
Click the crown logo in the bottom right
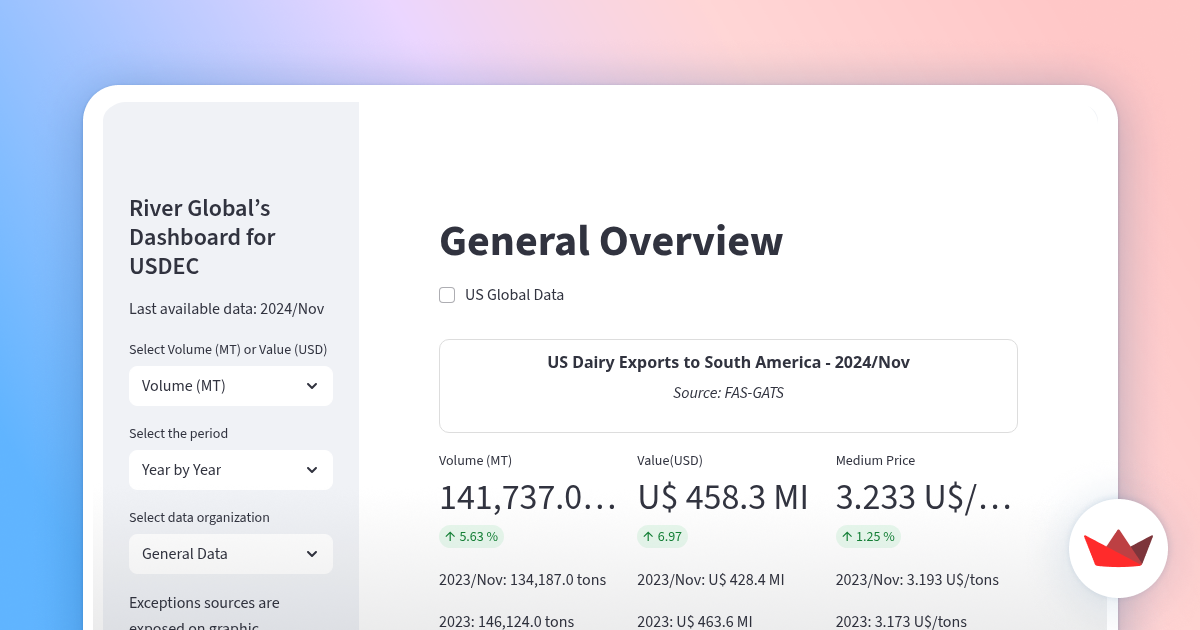[x=1118, y=548]
